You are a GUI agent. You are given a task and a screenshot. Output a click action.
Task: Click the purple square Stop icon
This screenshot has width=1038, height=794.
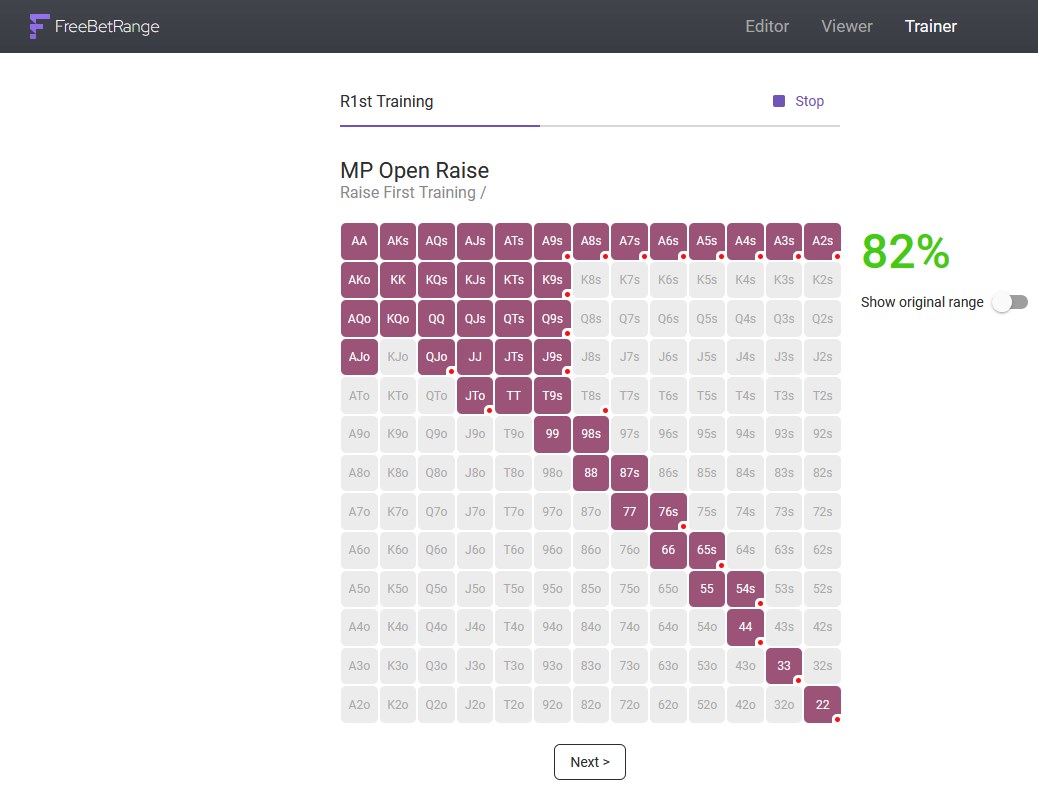[777, 101]
